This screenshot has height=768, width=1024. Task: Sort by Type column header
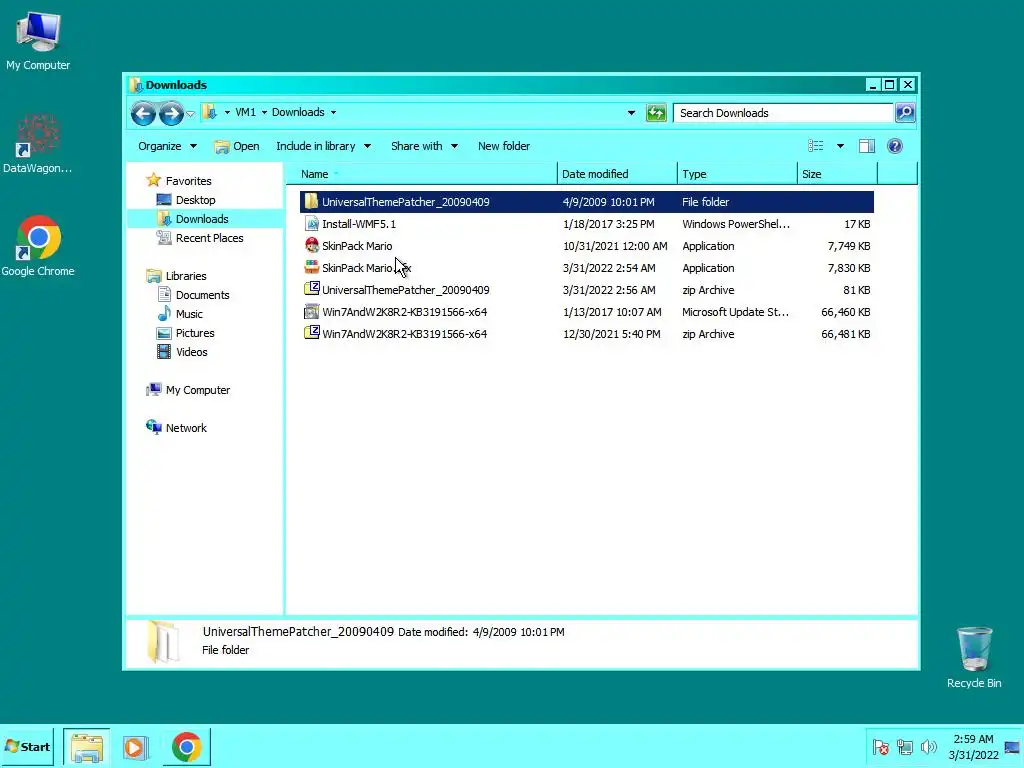pyautogui.click(x=738, y=174)
